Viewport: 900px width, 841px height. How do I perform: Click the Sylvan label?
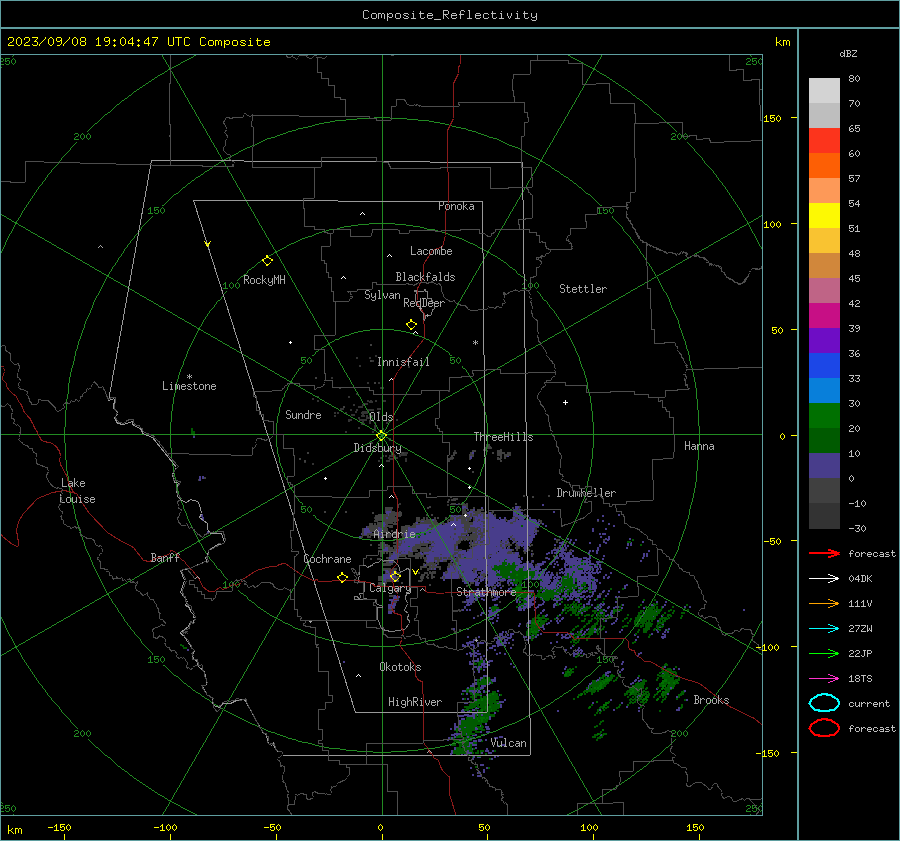click(382, 295)
